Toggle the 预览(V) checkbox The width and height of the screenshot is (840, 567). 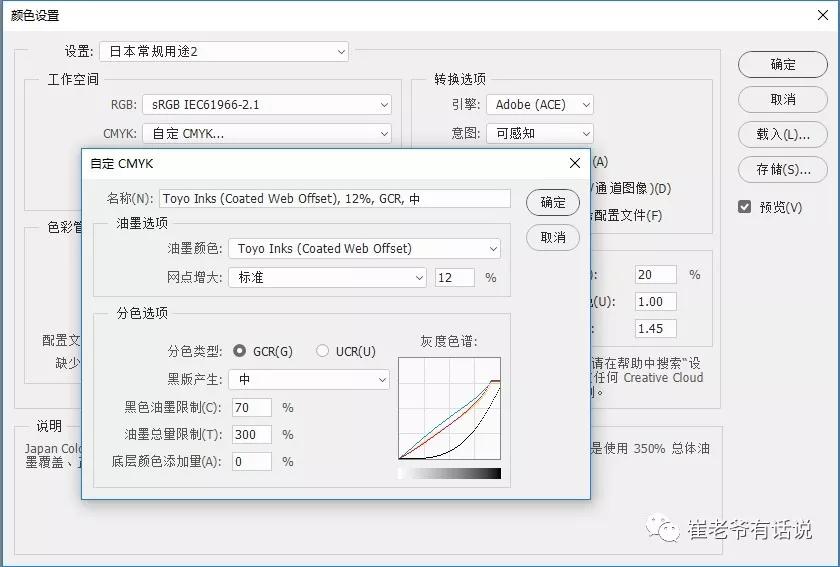coord(744,207)
